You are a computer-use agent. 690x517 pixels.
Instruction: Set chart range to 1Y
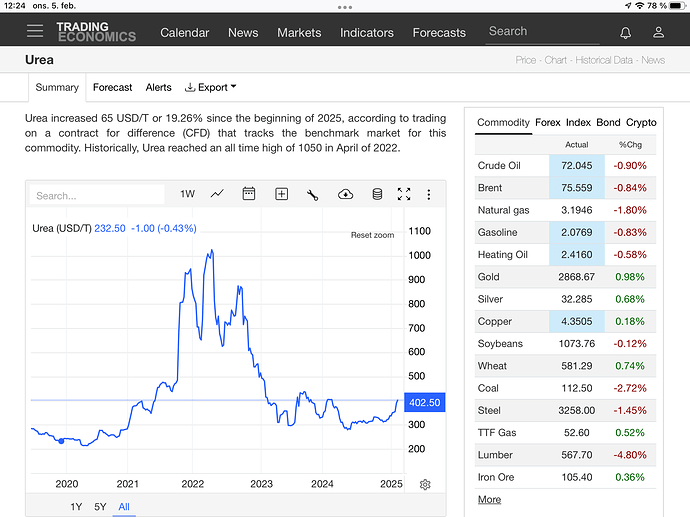click(x=76, y=507)
